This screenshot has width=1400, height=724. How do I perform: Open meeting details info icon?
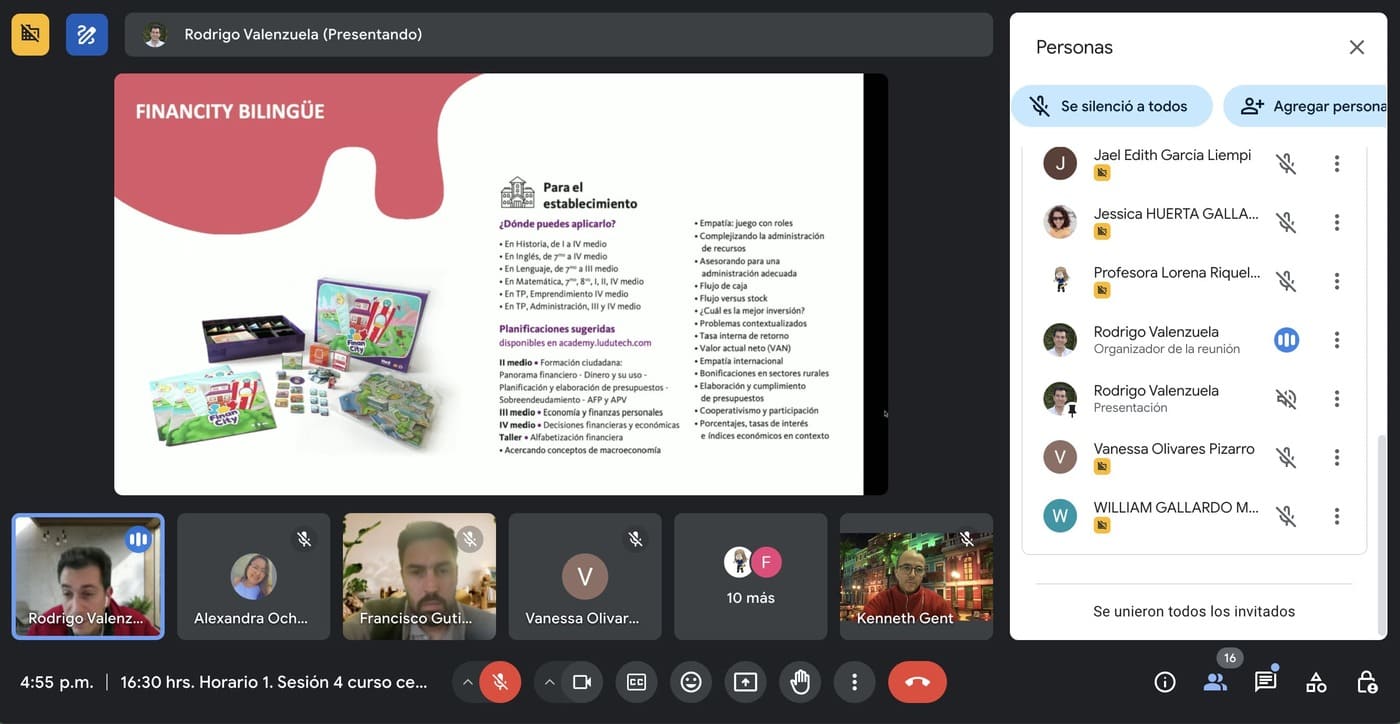coord(1164,682)
